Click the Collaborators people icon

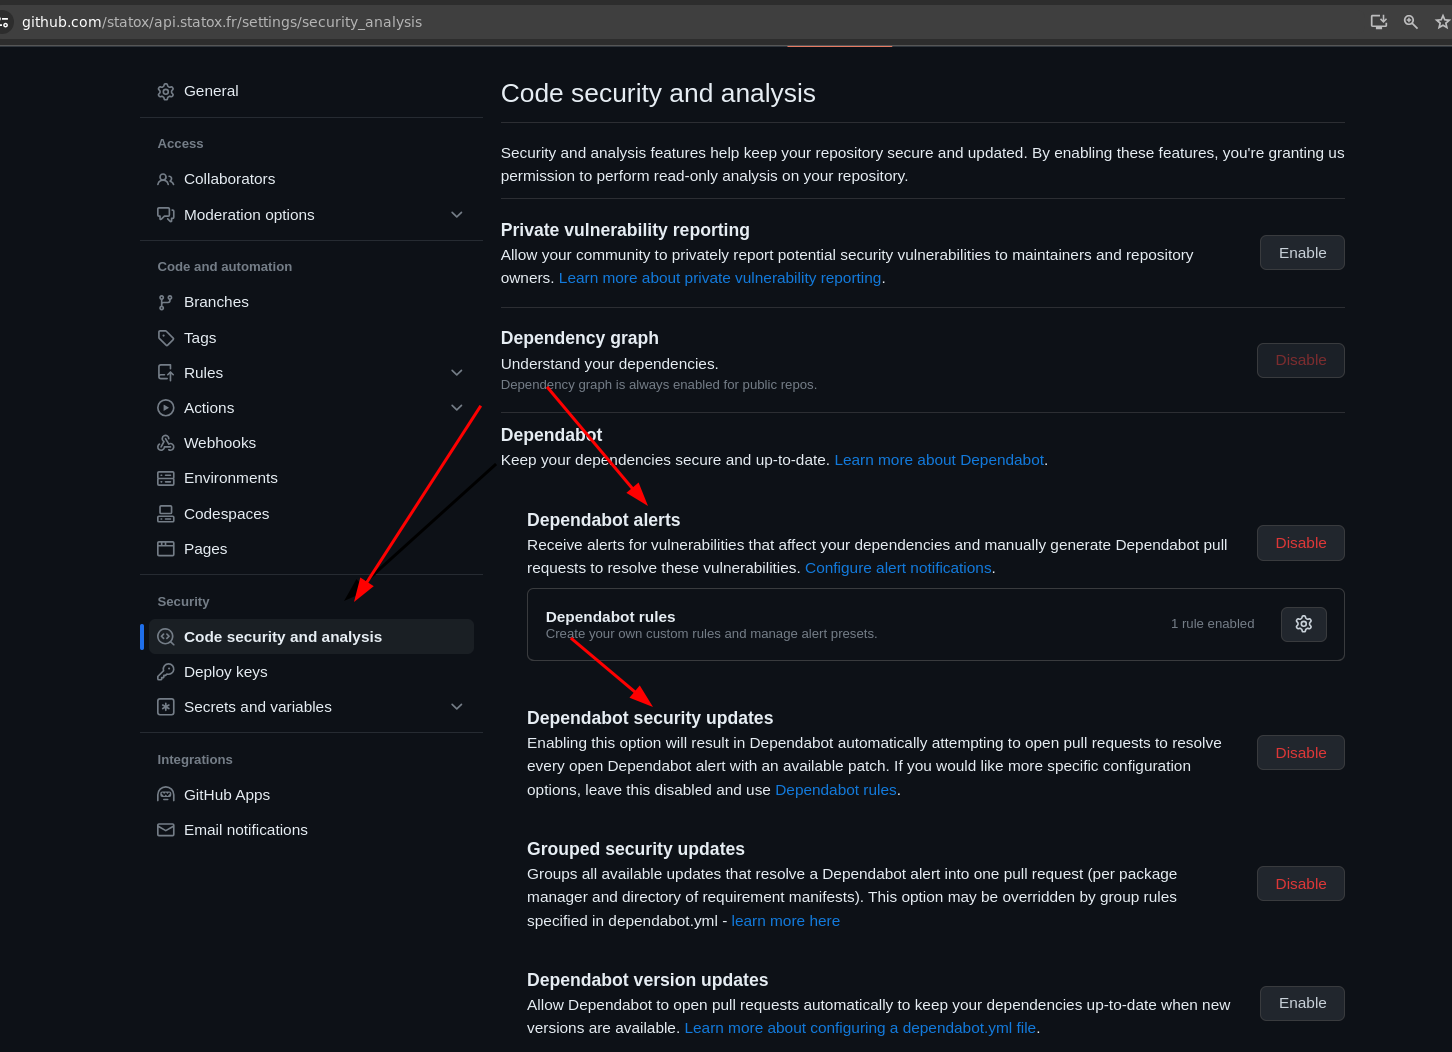(x=166, y=180)
